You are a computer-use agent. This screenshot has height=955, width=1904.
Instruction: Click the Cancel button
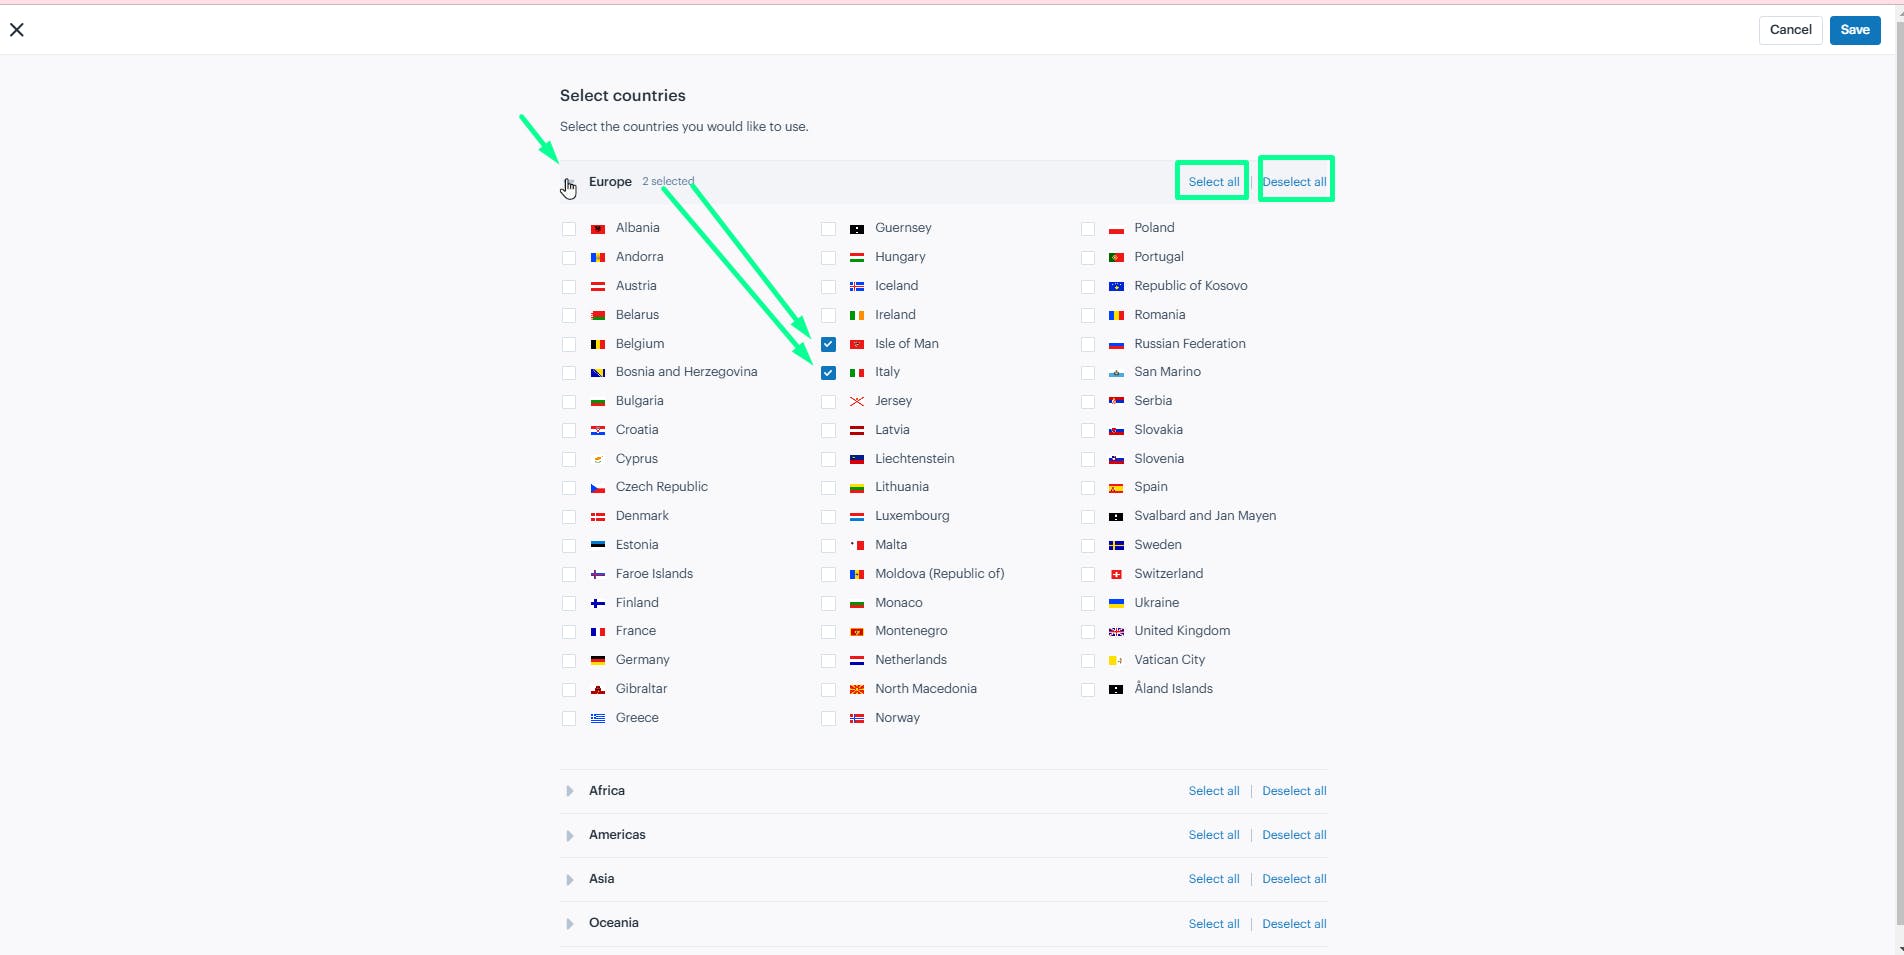(1790, 30)
